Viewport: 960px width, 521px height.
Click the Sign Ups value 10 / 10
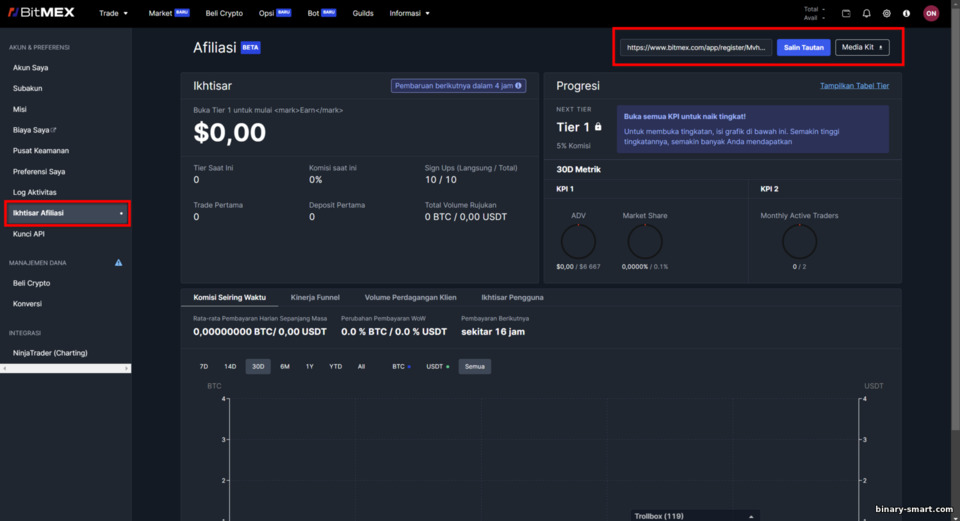440,180
